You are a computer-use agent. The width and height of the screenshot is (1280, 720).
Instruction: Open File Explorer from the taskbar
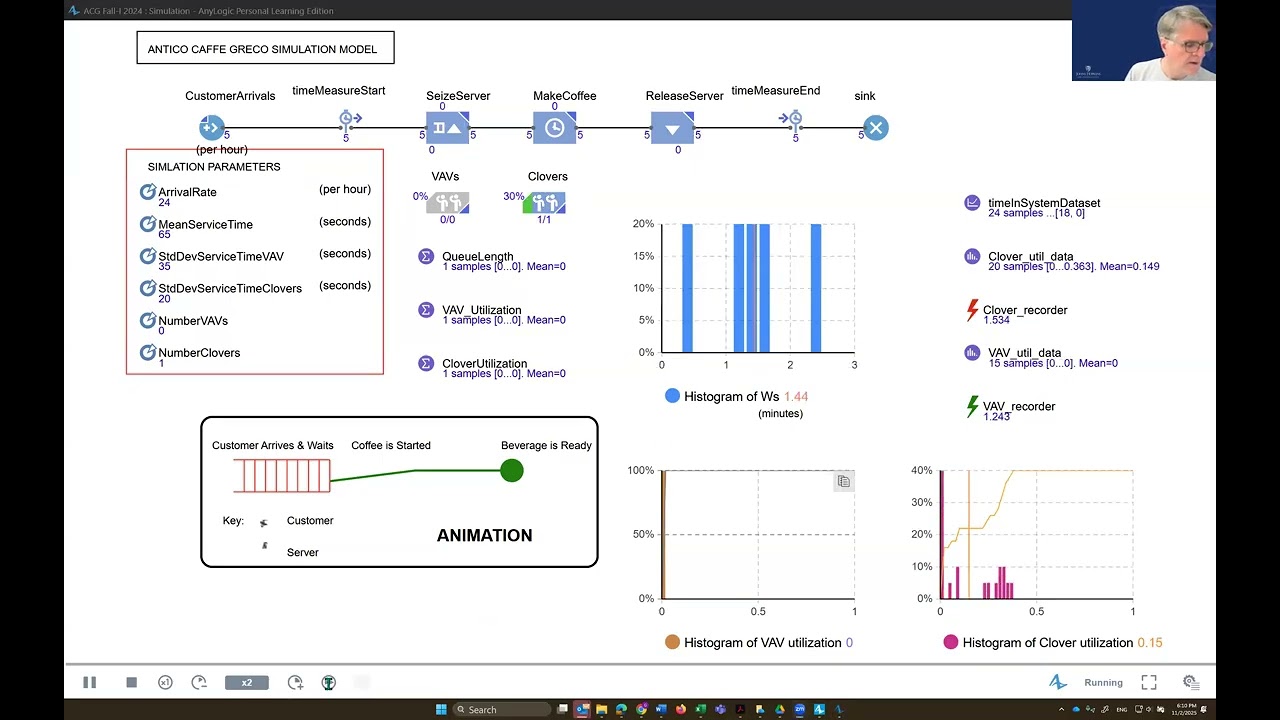601,709
